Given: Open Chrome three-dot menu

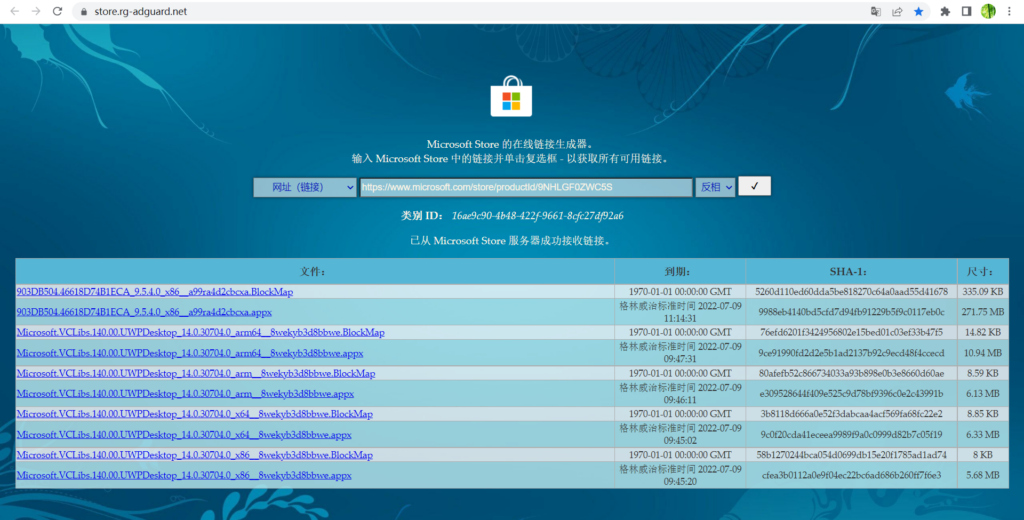Looking at the screenshot, I should click(1010, 11).
